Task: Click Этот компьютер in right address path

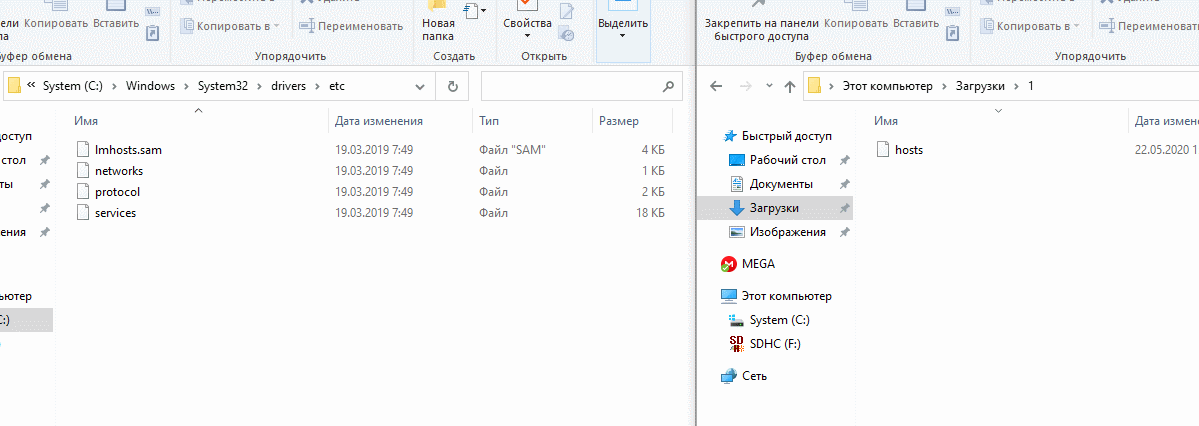Action: tap(888, 86)
